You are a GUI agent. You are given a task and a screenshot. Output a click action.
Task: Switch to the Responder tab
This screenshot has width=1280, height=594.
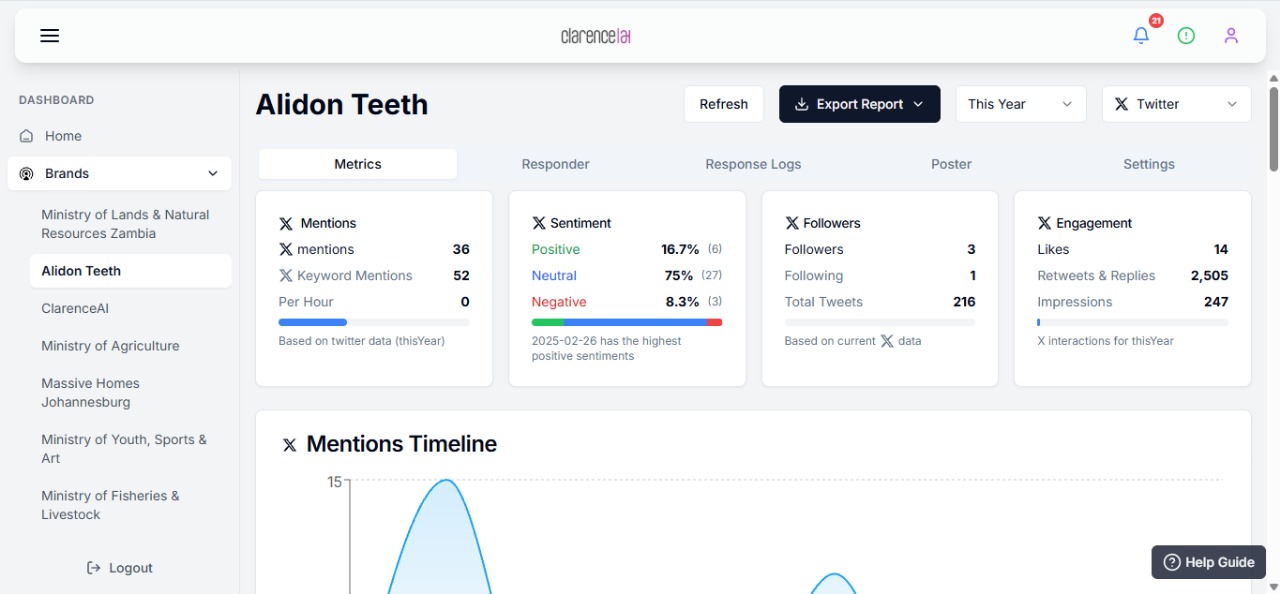click(555, 164)
